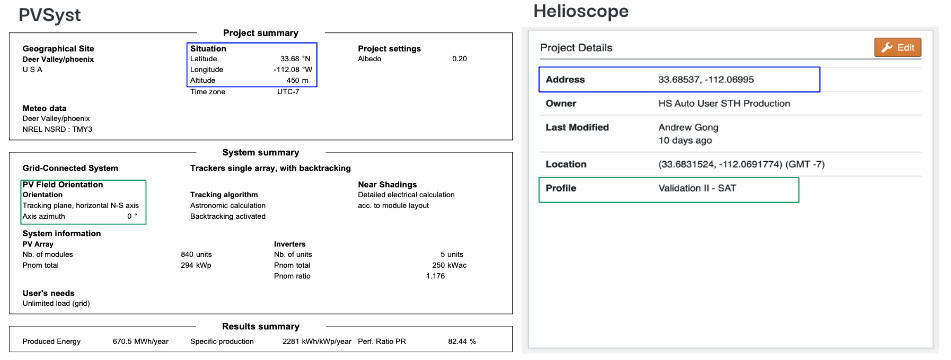This screenshot has height=360, width=951.
Task: Select the "Geographical Site" heading
Action: (58, 48)
